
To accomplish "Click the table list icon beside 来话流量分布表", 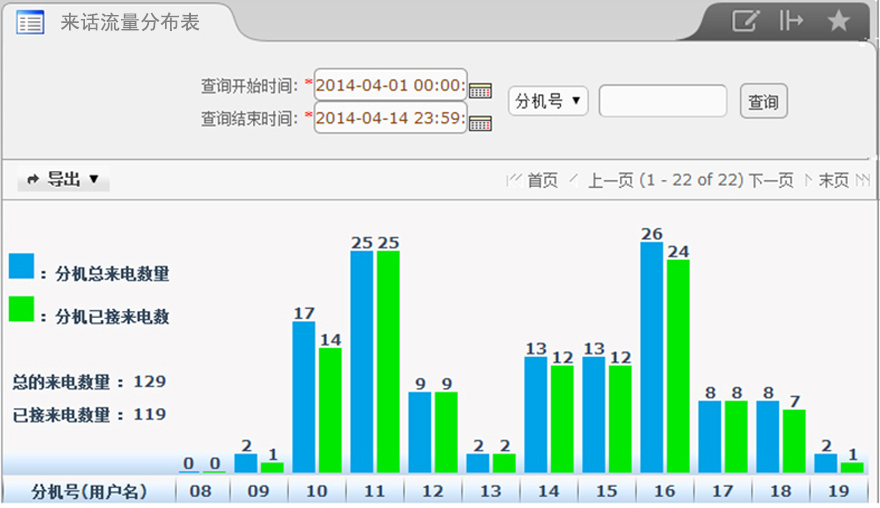I will 30,23.
